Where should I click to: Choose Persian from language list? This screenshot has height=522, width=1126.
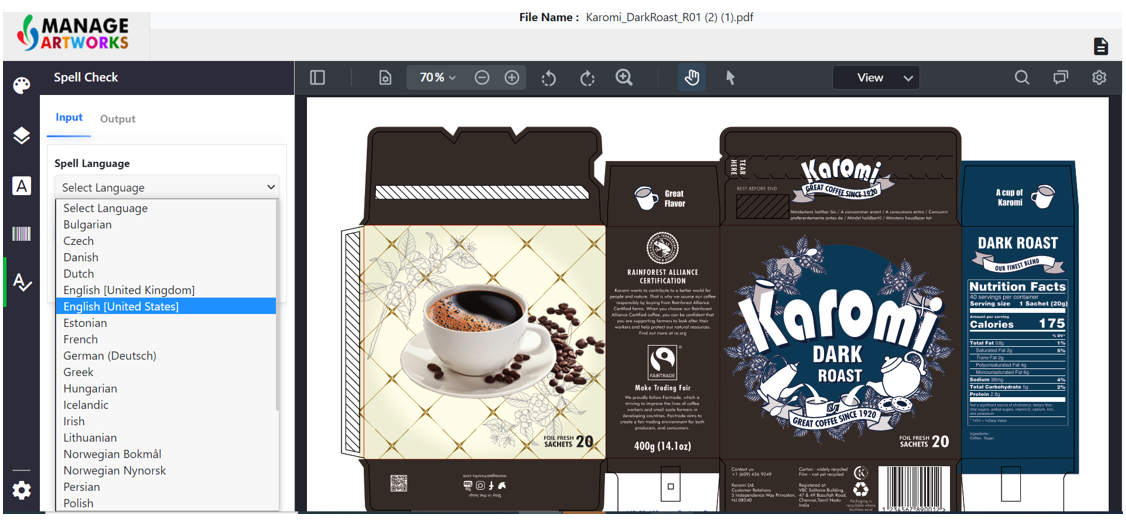pos(166,487)
